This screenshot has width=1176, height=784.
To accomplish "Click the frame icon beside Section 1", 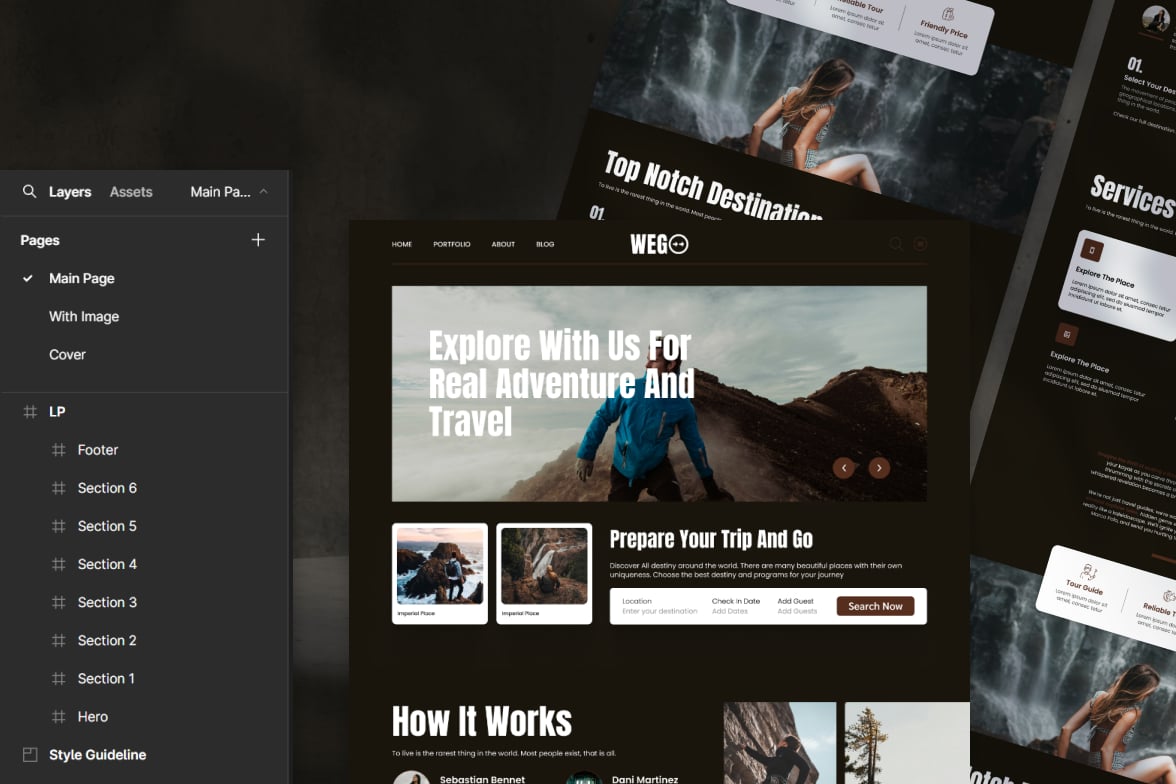I will 58,679.
